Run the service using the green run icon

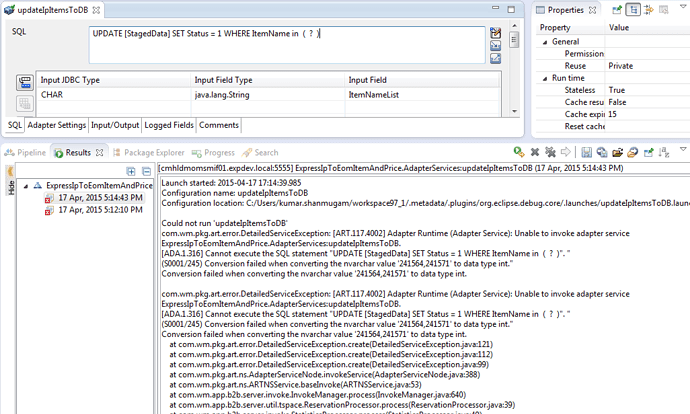[519, 152]
